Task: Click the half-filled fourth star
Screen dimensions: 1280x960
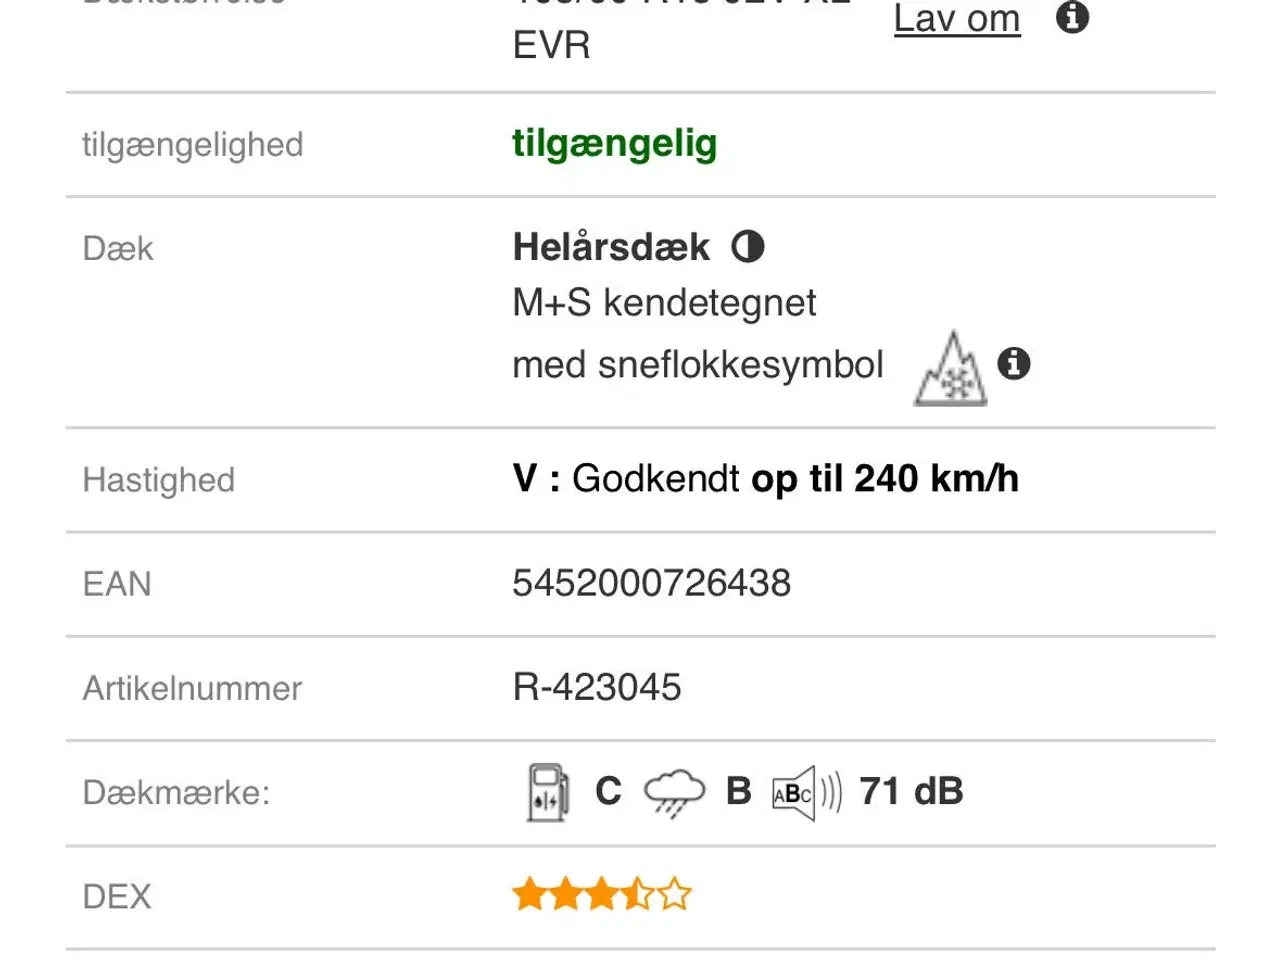Action: click(638, 893)
